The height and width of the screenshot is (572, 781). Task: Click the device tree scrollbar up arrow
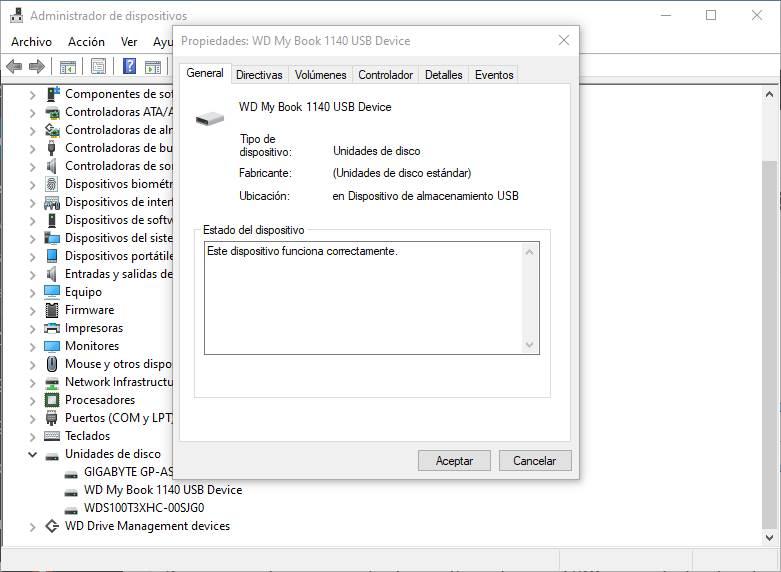[770, 94]
